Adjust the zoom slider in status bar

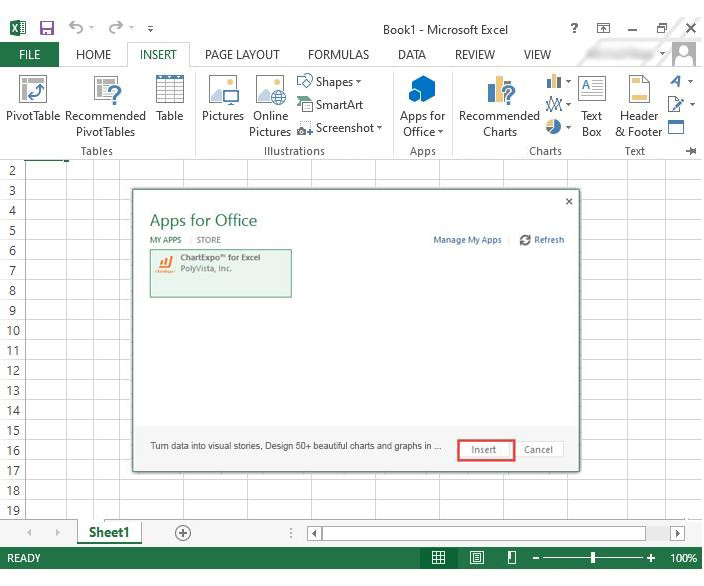tap(593, 558)
